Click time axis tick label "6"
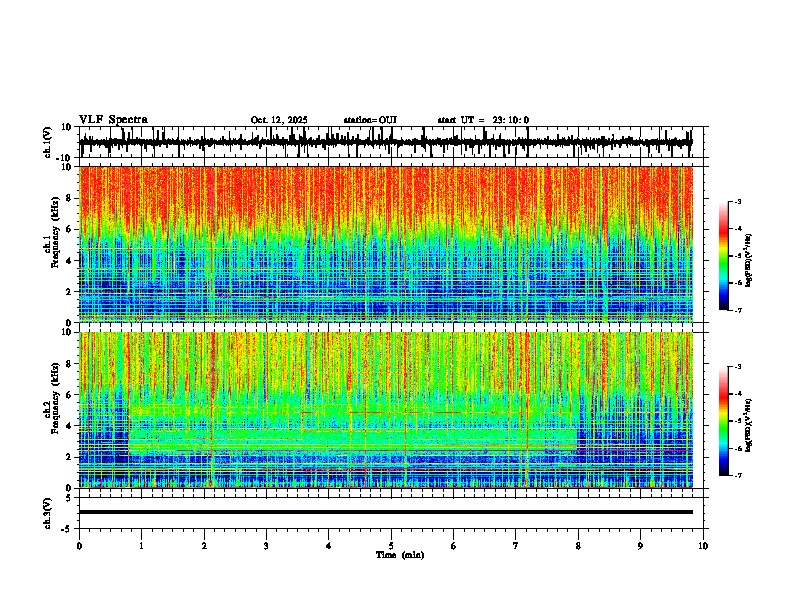Viewport: 792px width, 612px height. pyautogui.click(x=454, y=546)
